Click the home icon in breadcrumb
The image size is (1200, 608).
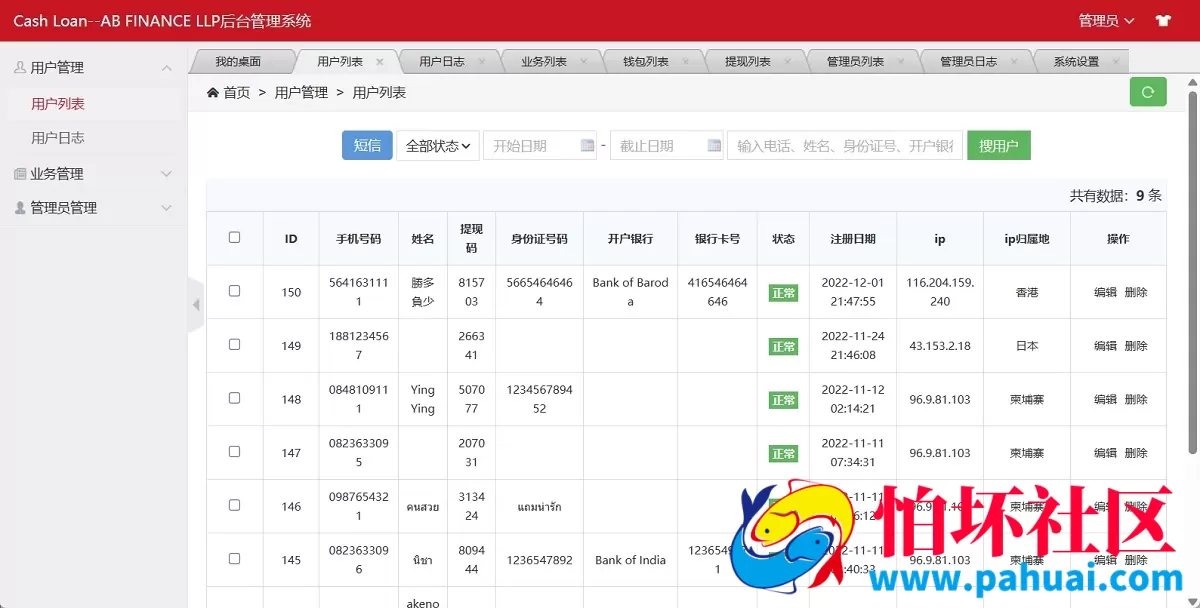[213, 92]
